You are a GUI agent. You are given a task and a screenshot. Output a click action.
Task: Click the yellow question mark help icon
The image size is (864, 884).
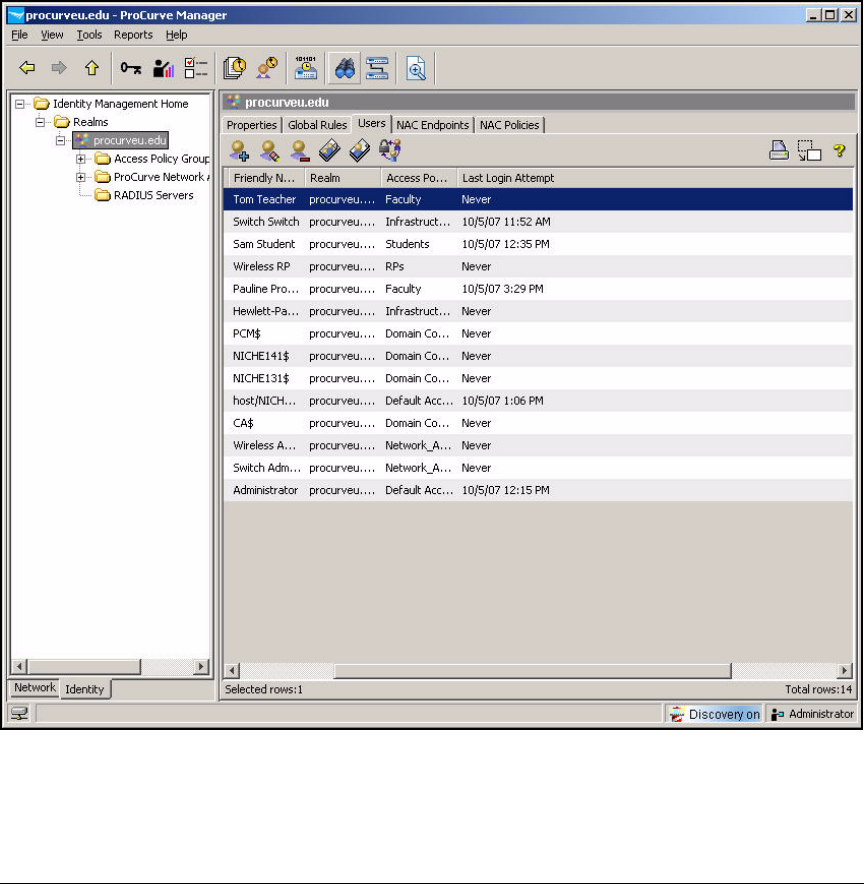click(x=839, y=151)
